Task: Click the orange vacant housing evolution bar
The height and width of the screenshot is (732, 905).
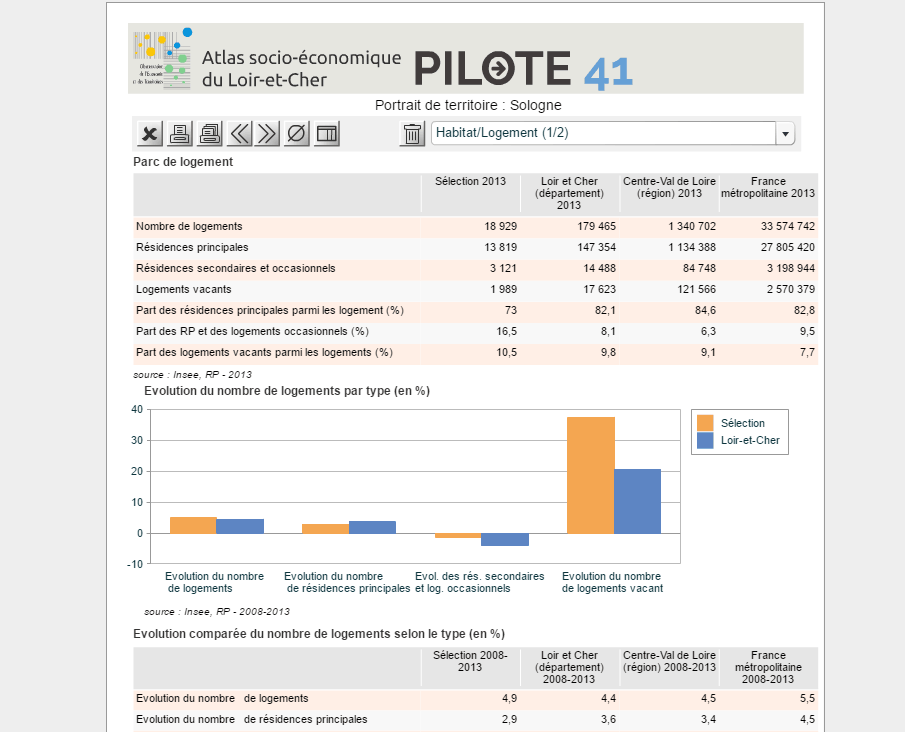Action: pos(591,475)
